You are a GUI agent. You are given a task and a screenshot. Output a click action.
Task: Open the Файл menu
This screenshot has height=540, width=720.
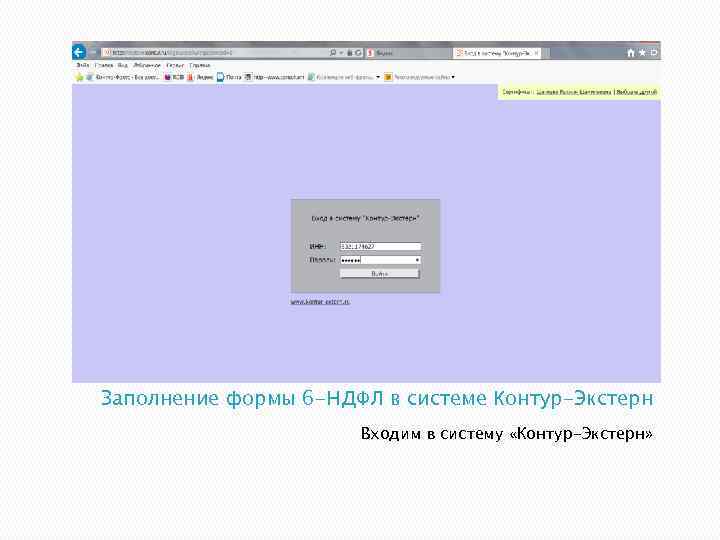tap(83, 65)
